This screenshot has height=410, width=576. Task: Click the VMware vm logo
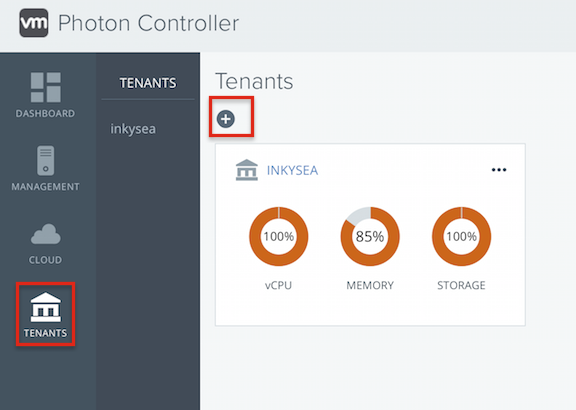tap(34, 23)
